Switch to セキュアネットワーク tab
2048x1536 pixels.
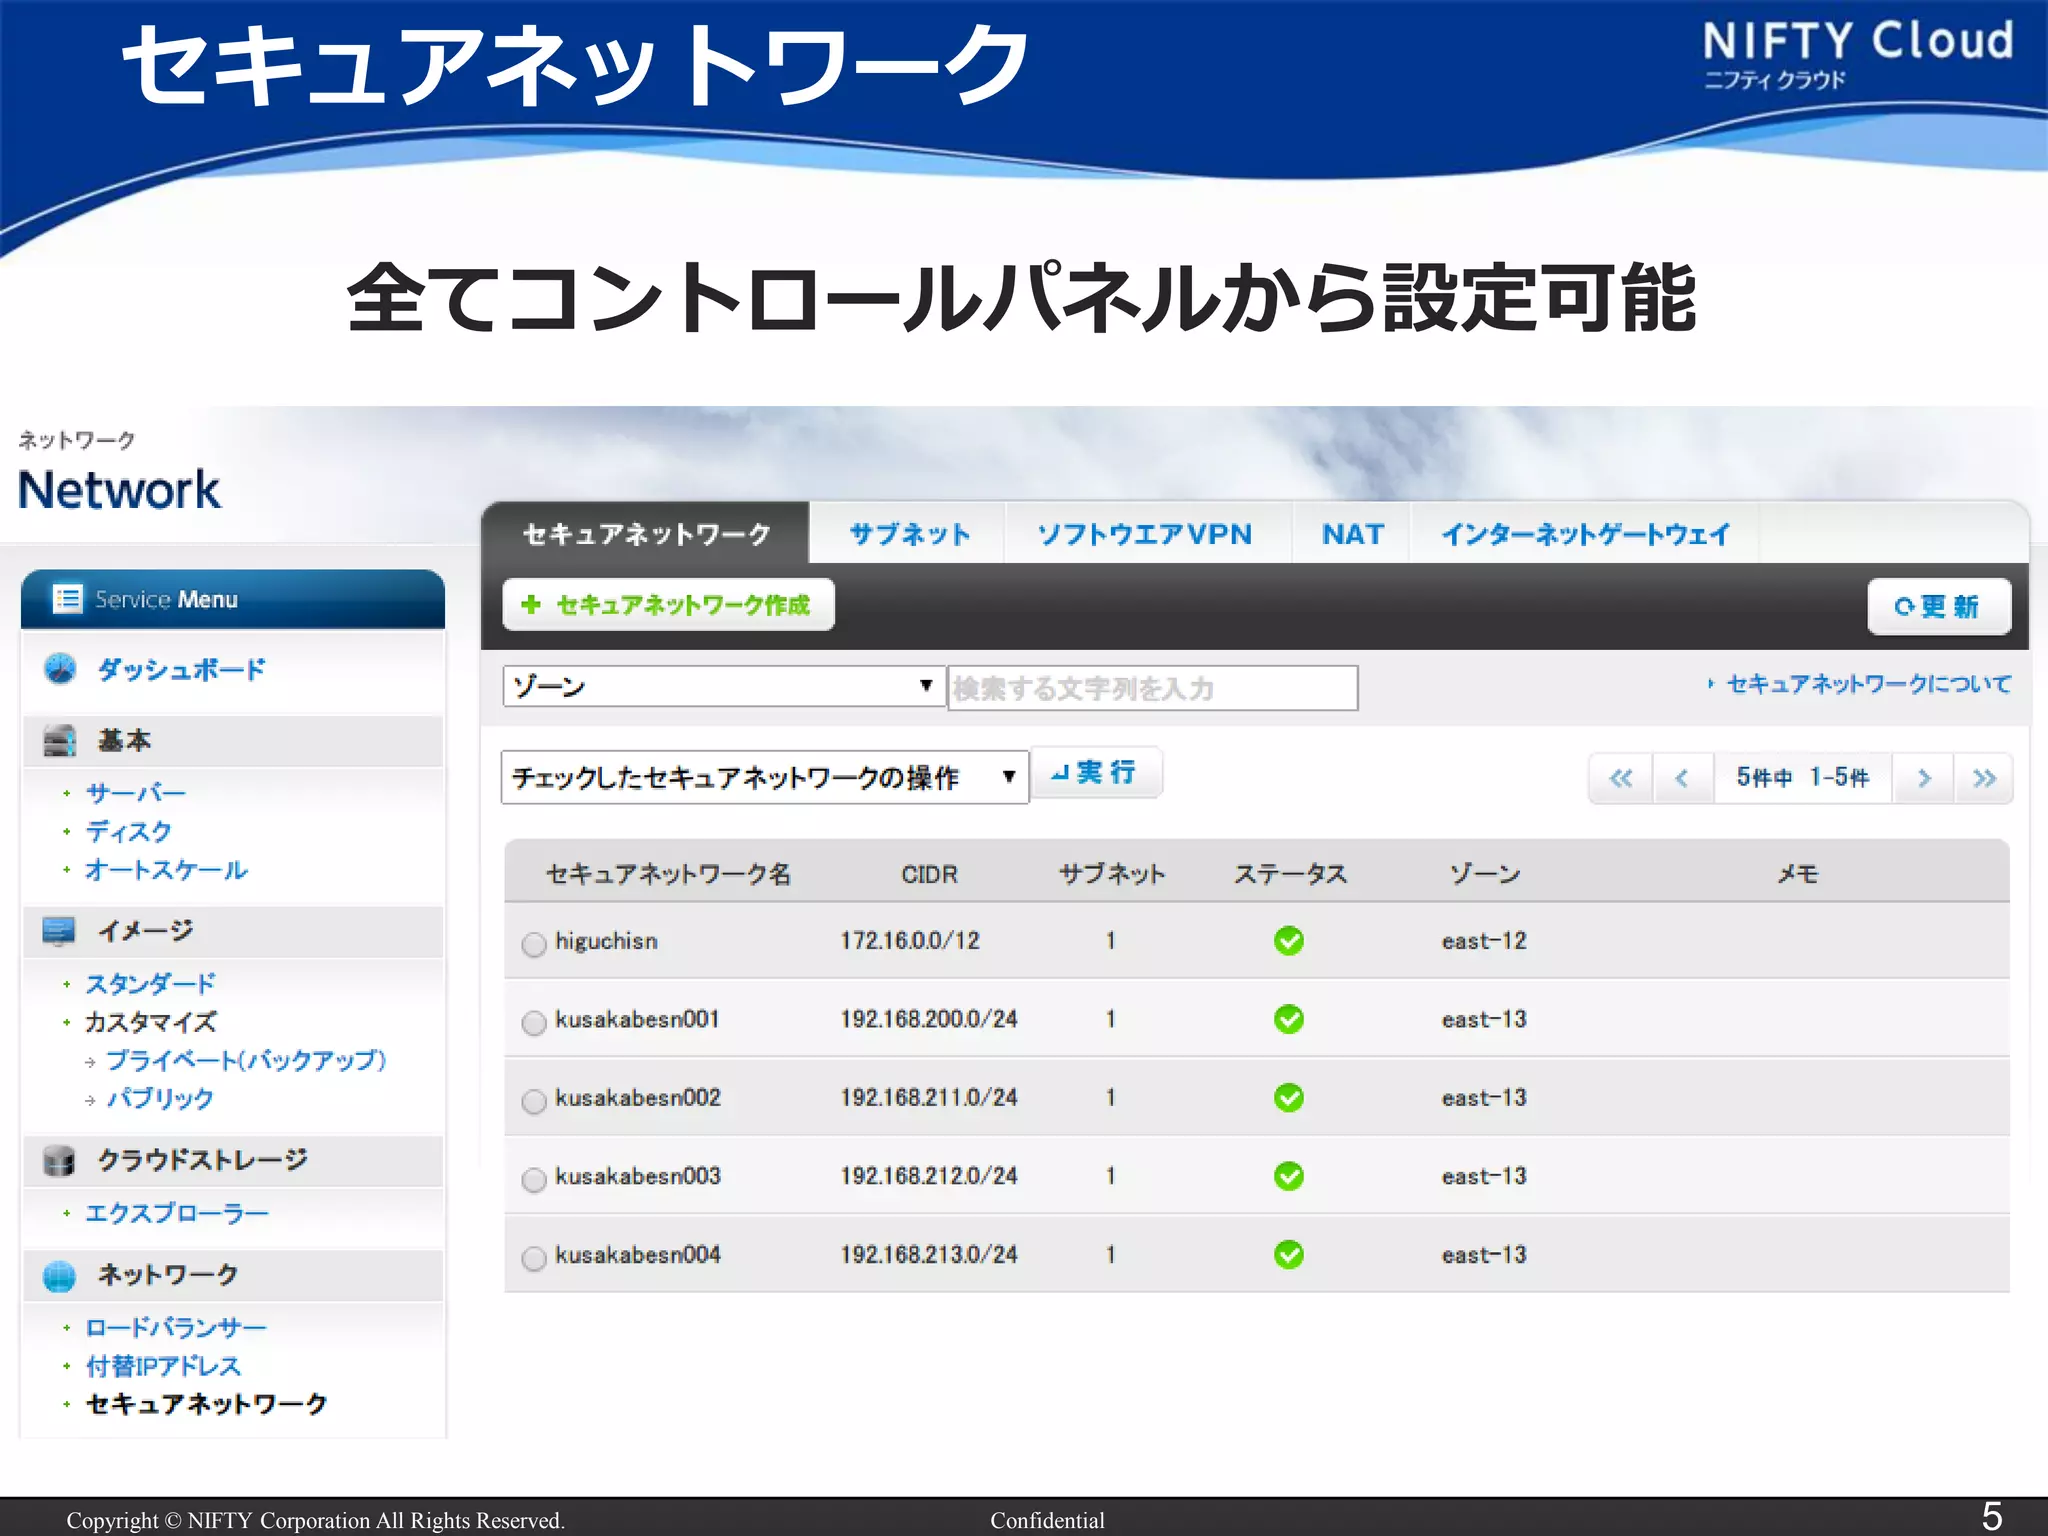(646, 534)
